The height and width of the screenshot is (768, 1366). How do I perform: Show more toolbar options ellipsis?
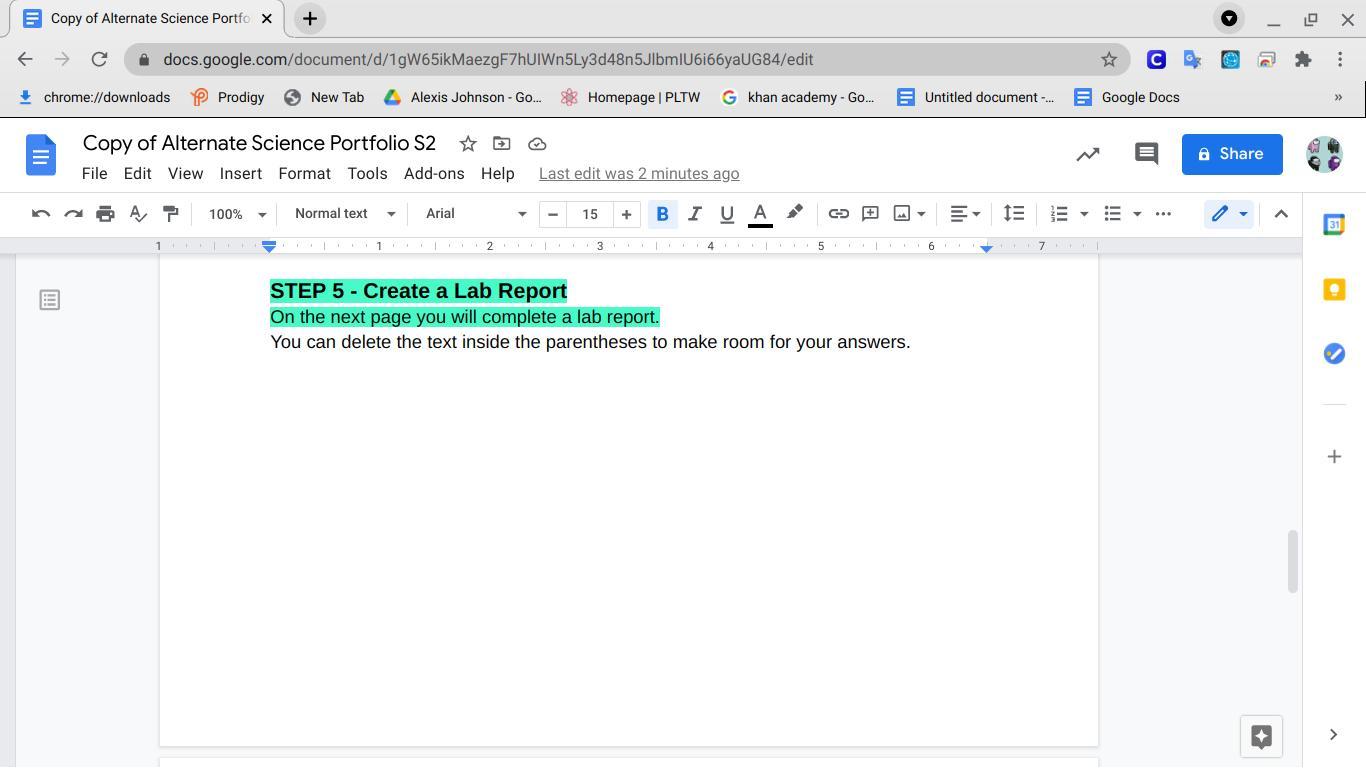(1163, 213)
